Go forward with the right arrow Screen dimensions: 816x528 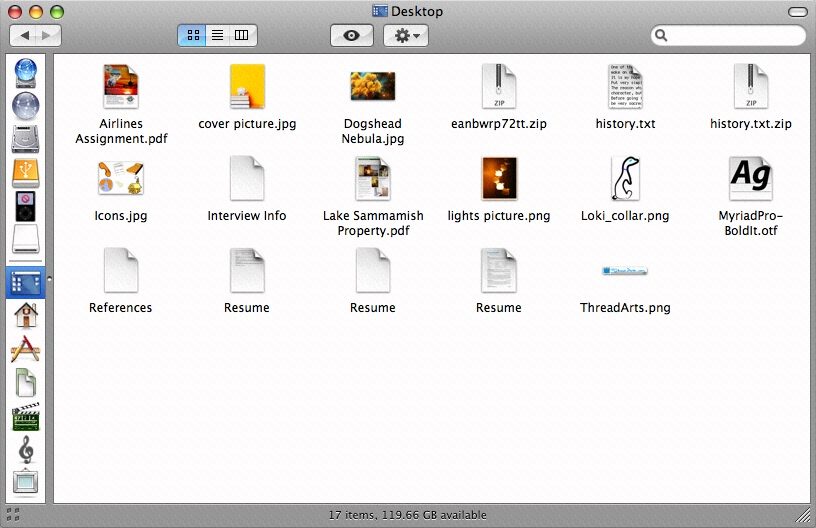click(48, 35)
